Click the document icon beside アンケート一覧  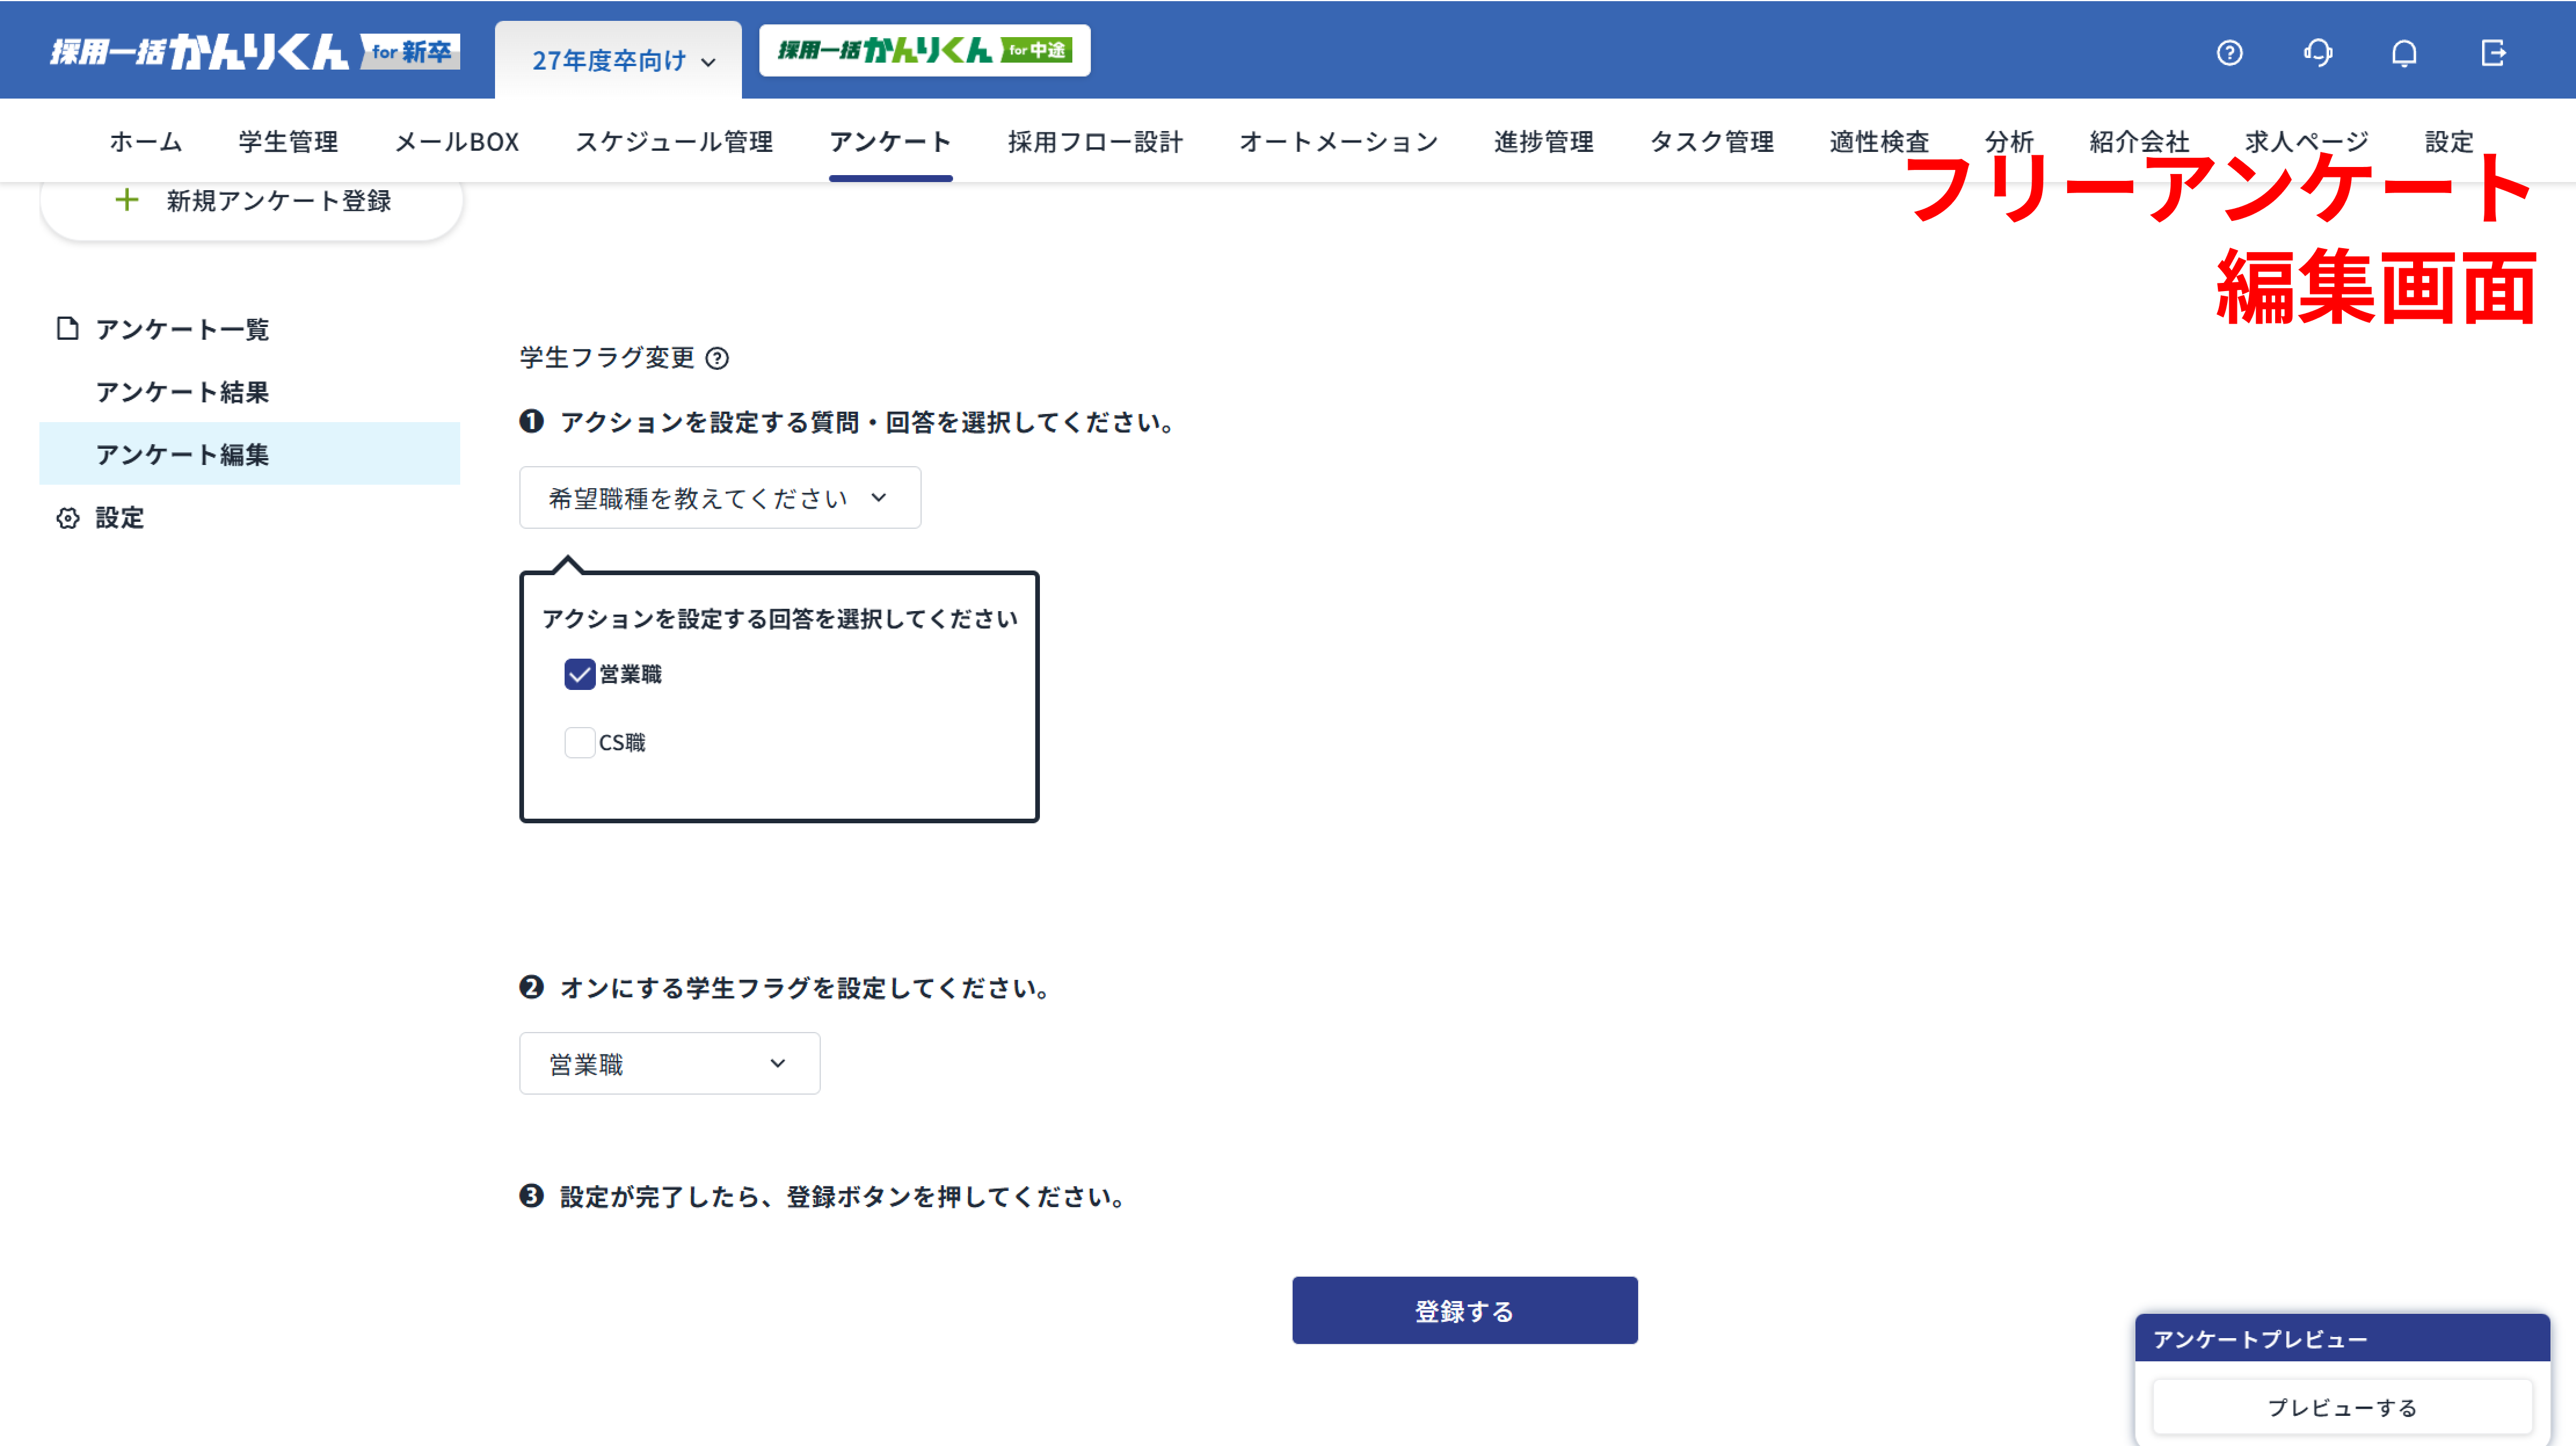click(x=67, y=328)
